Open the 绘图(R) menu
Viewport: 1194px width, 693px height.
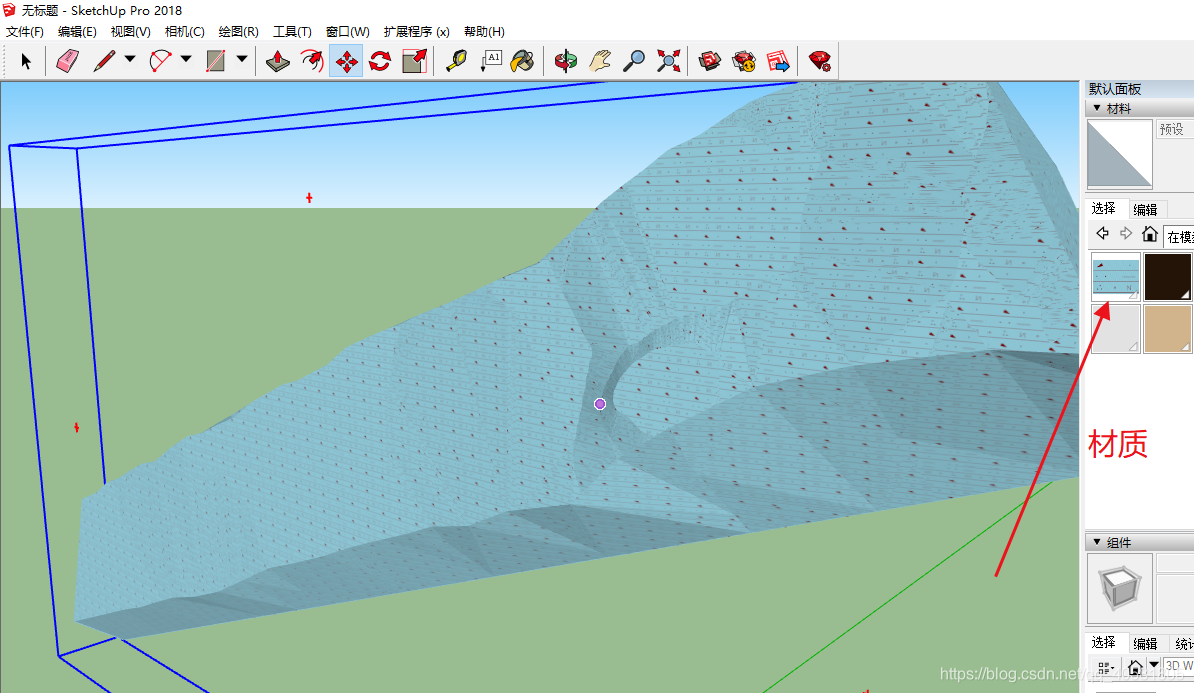pos(238,31)
